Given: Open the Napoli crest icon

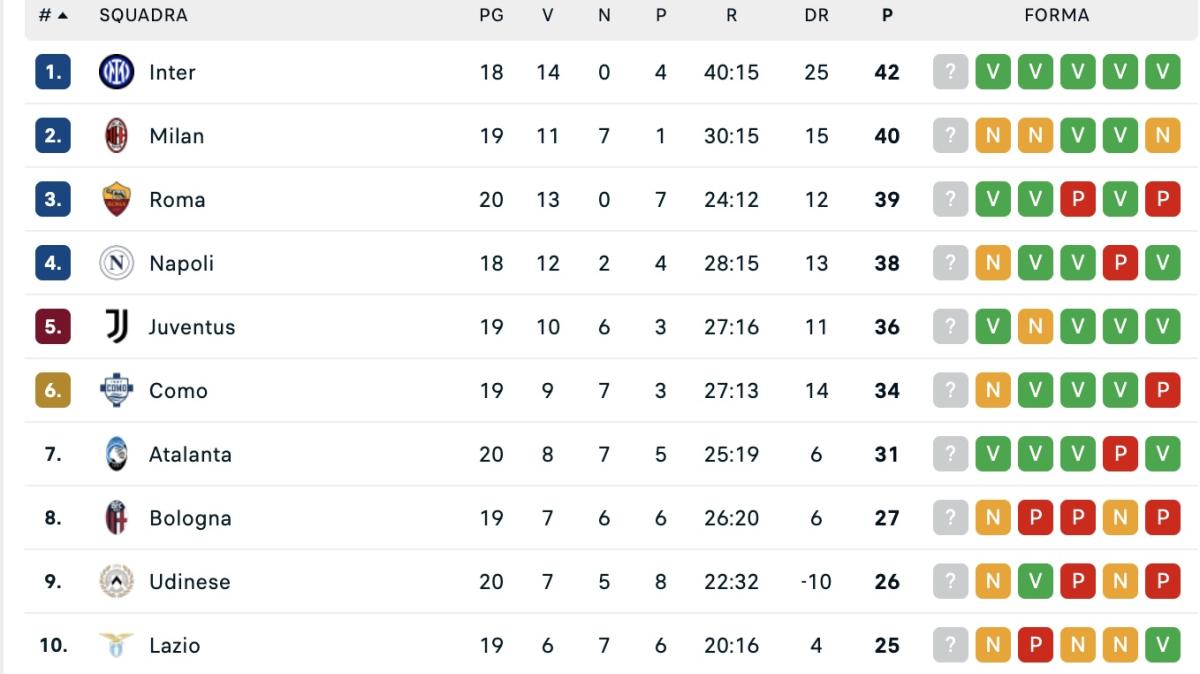Looking at the screenshot, I should (117, 263).
